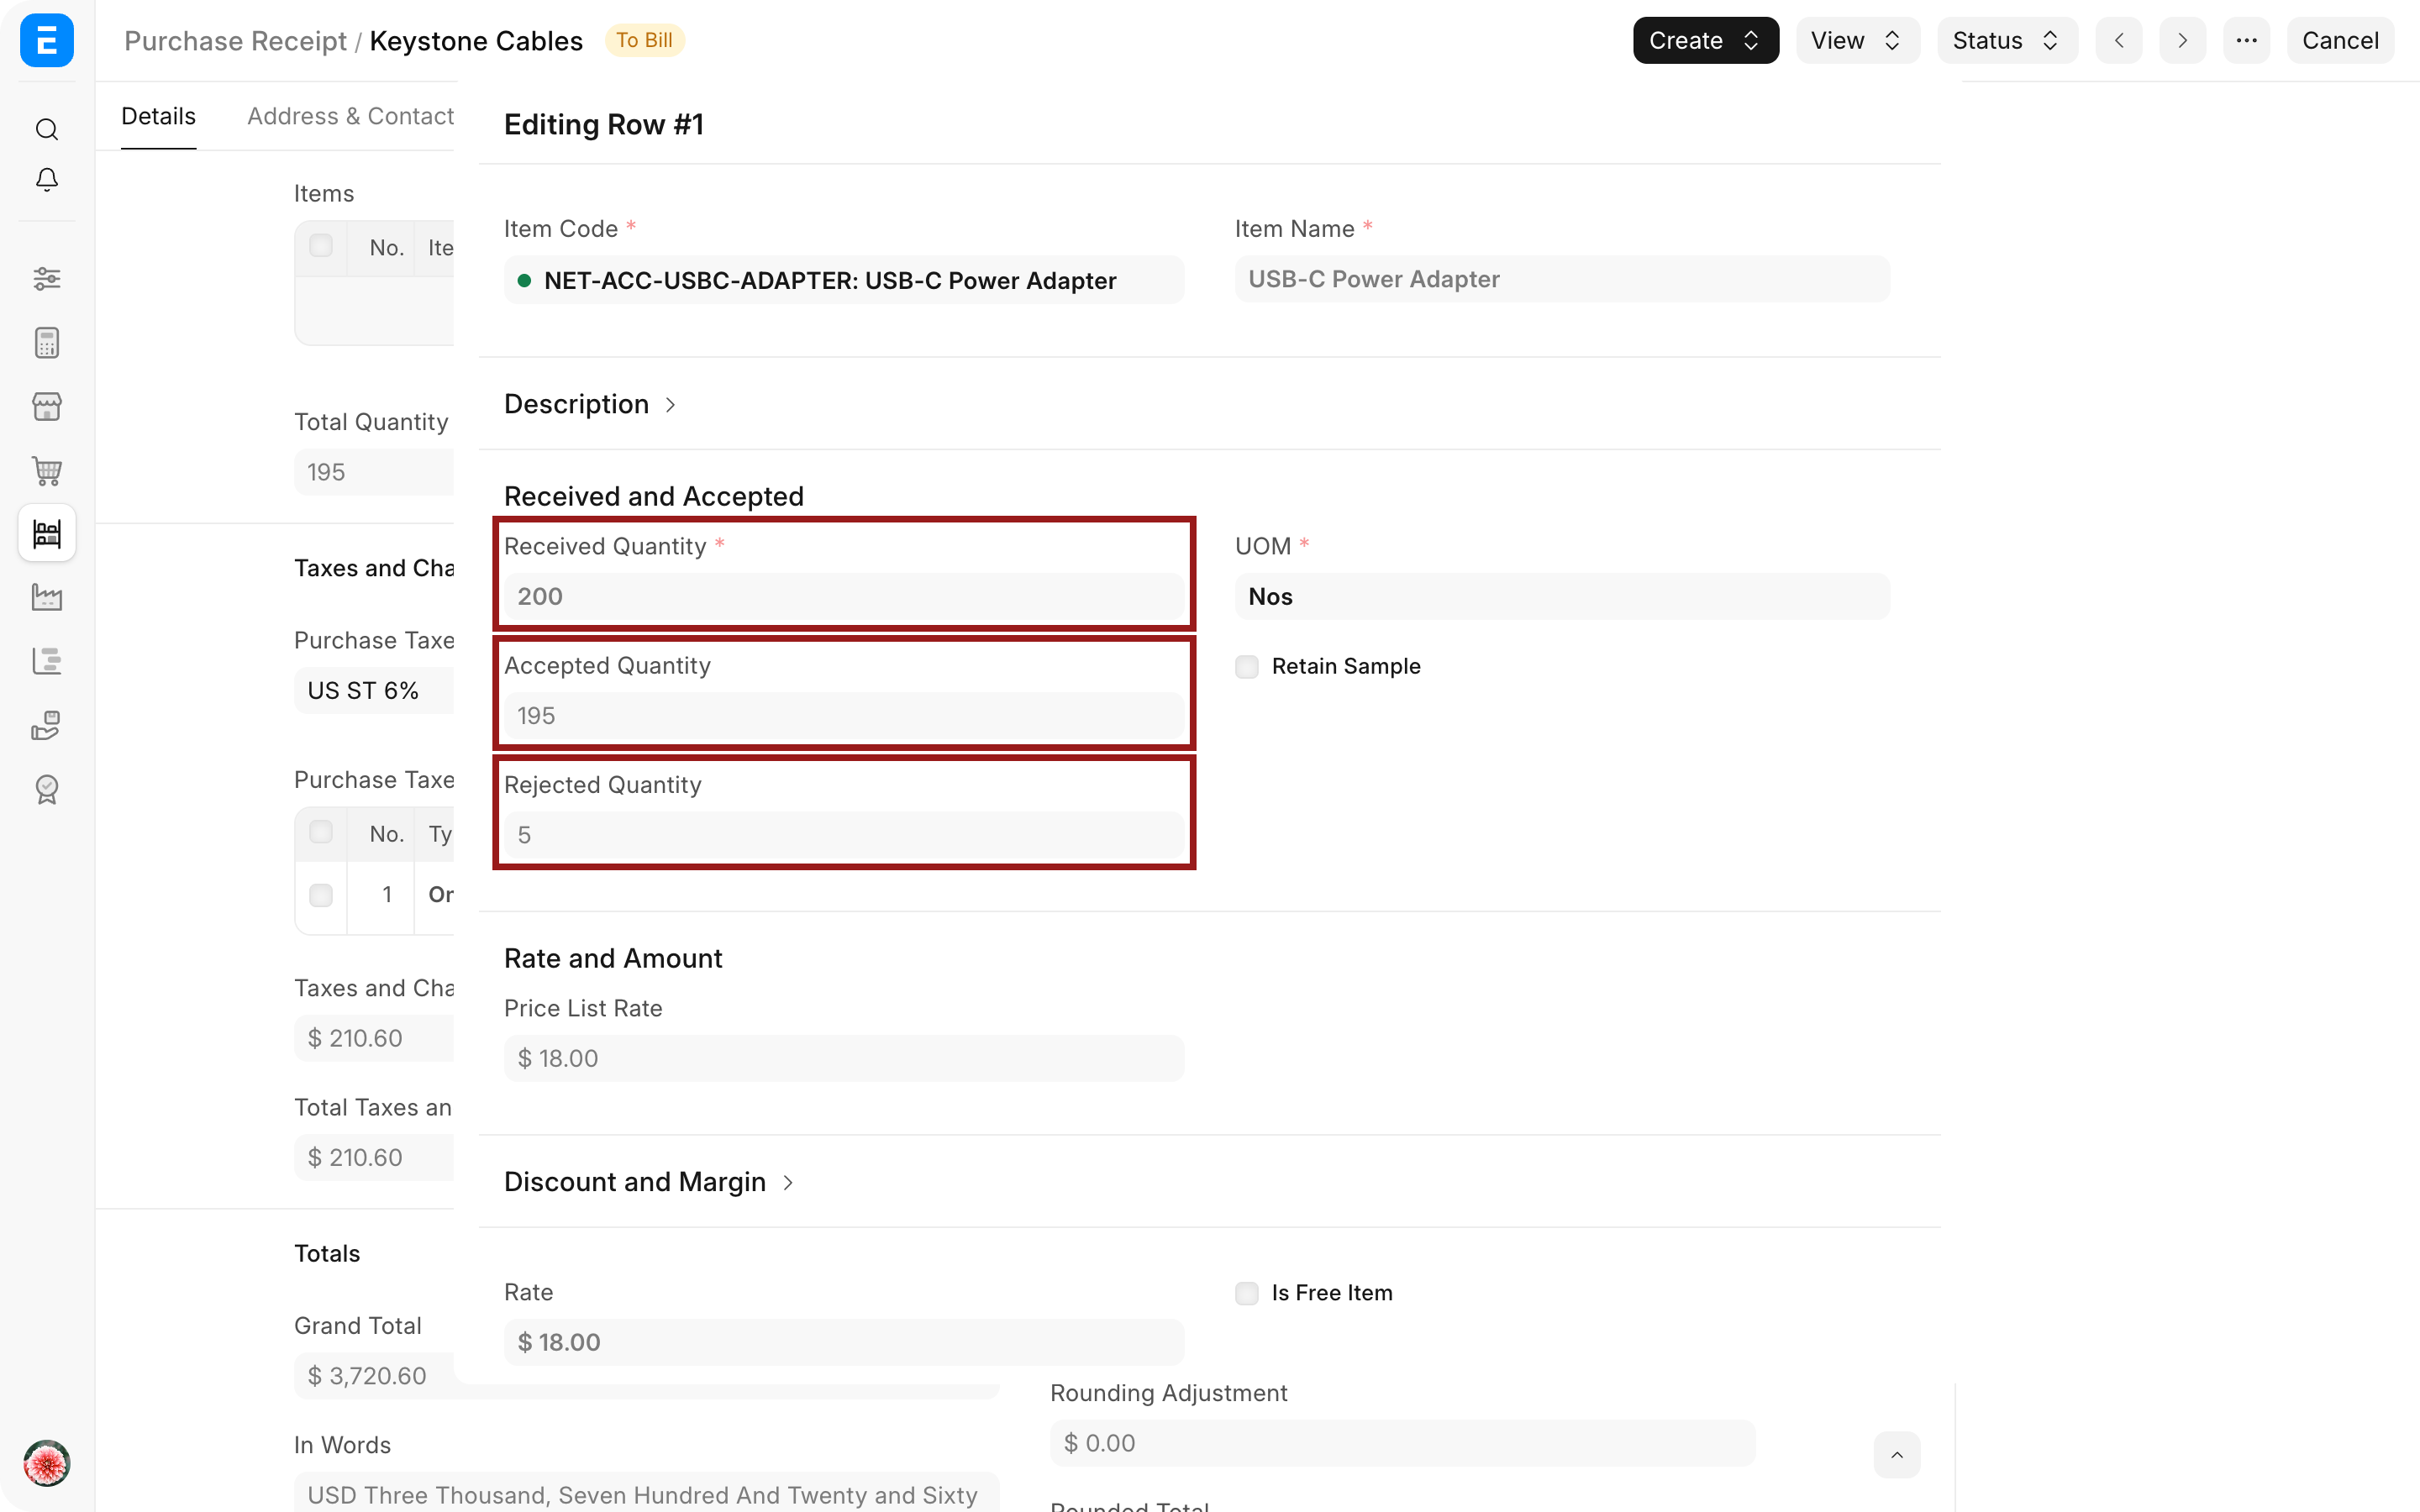The image size is (2420, 1512).
Task: Click the scroll-to-top arrow button
Action: pyautogui.click(x=1896, y=1455)
